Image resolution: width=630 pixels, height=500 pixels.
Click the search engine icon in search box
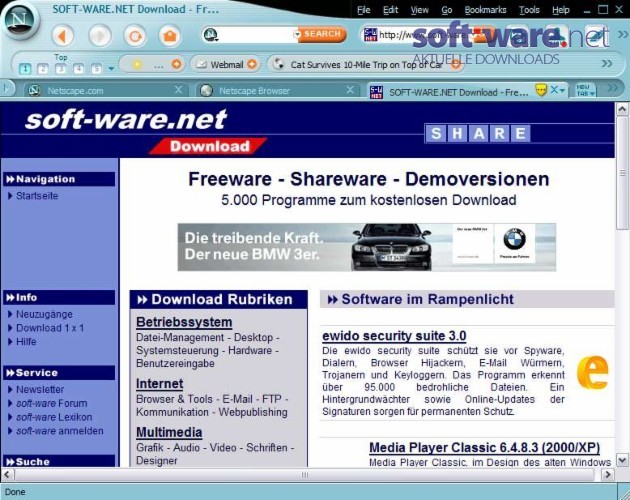pos(211,35)
